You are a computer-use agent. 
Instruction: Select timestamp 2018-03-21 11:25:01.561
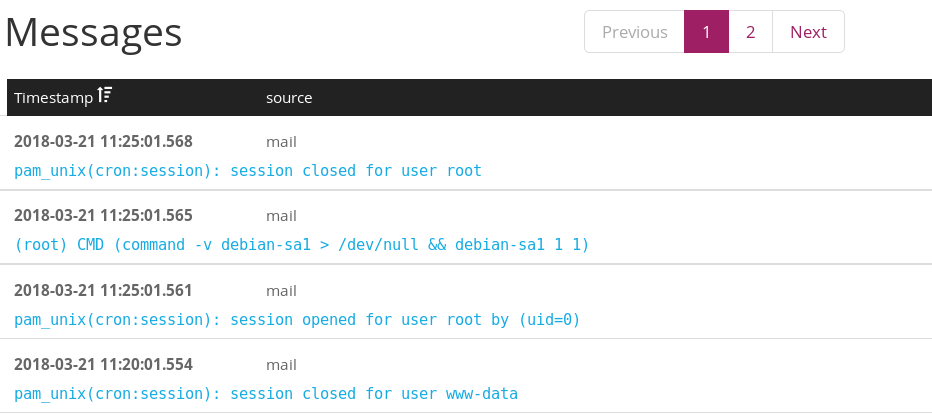click(103, 290)
